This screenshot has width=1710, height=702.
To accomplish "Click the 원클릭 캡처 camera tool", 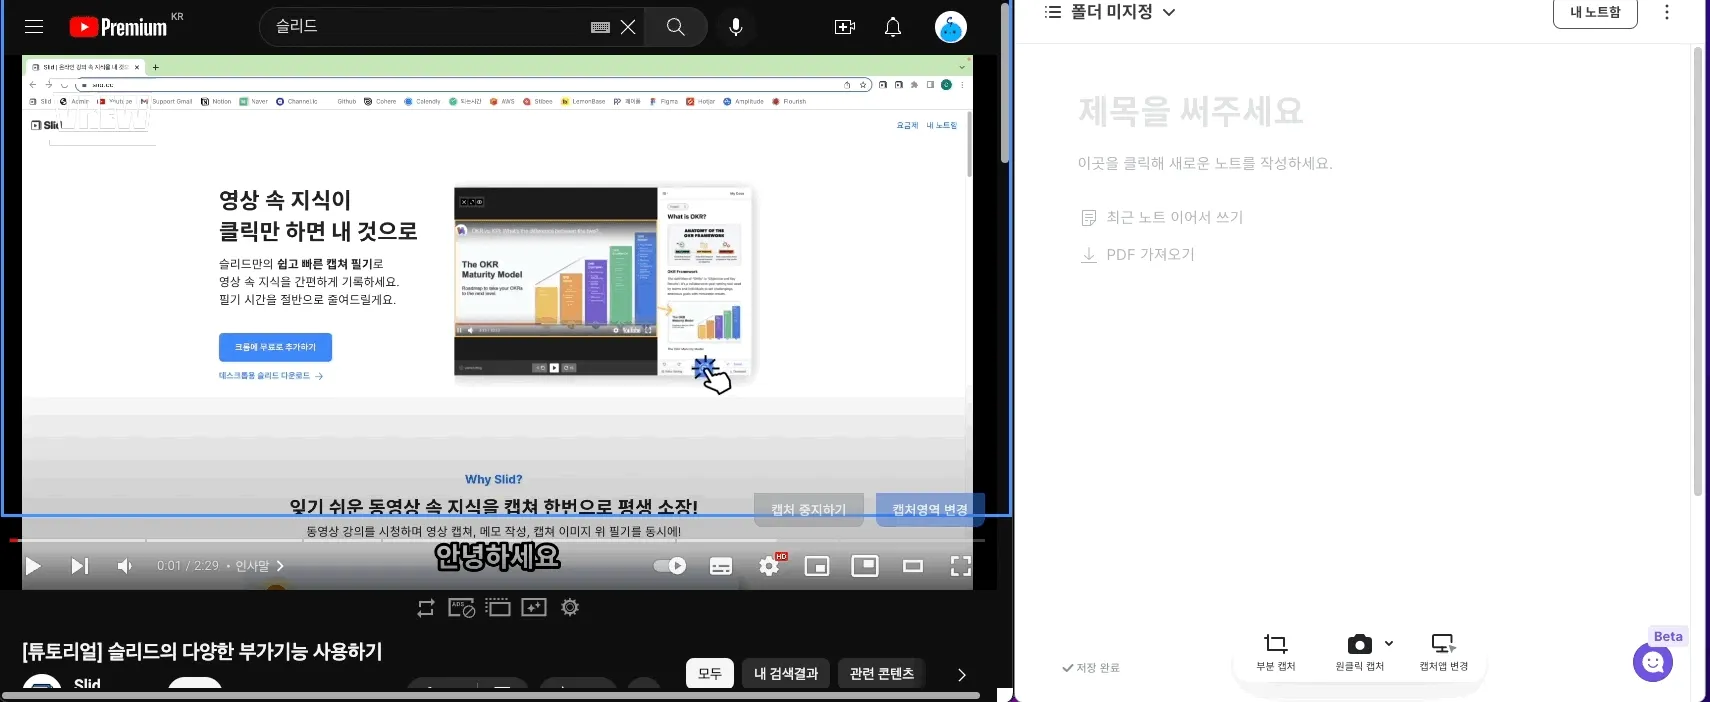I will [1359, 652].
